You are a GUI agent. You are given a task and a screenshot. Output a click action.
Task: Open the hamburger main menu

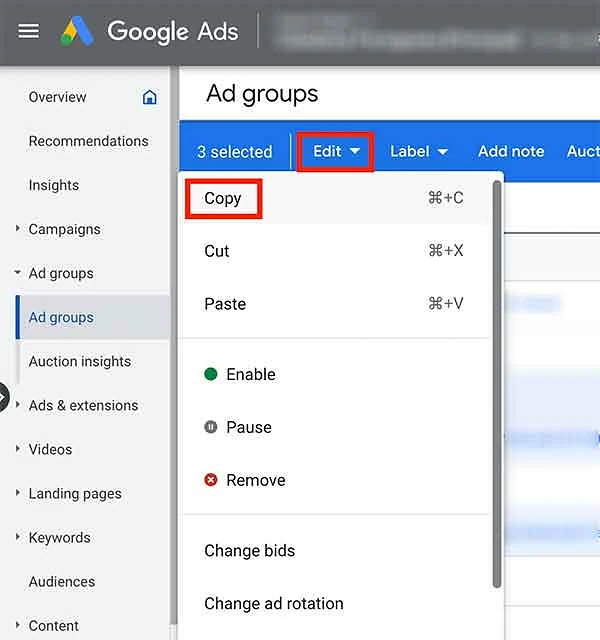tap(29, 31)
